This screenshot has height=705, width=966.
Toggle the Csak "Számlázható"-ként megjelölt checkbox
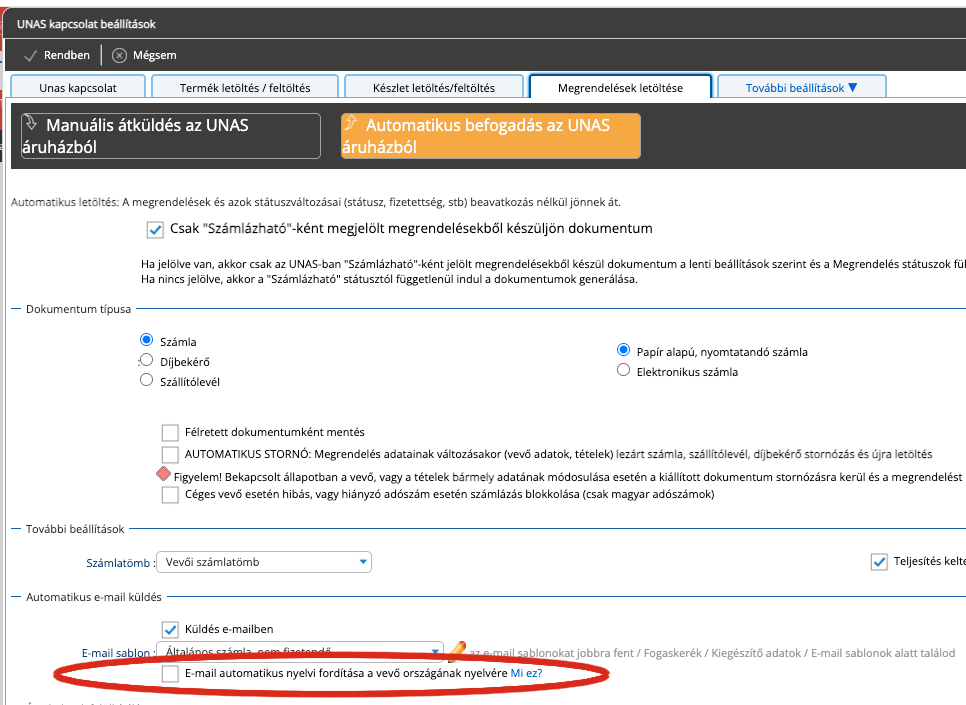click(155, 229)
